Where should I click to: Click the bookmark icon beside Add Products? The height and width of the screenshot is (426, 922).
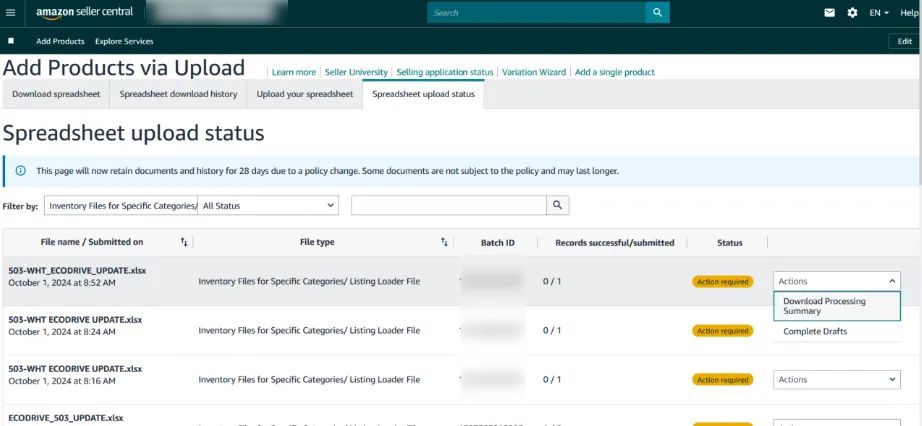(11, 41)
